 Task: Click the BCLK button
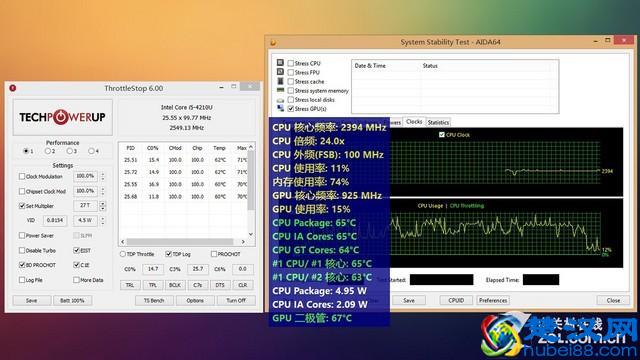point(175,285)
